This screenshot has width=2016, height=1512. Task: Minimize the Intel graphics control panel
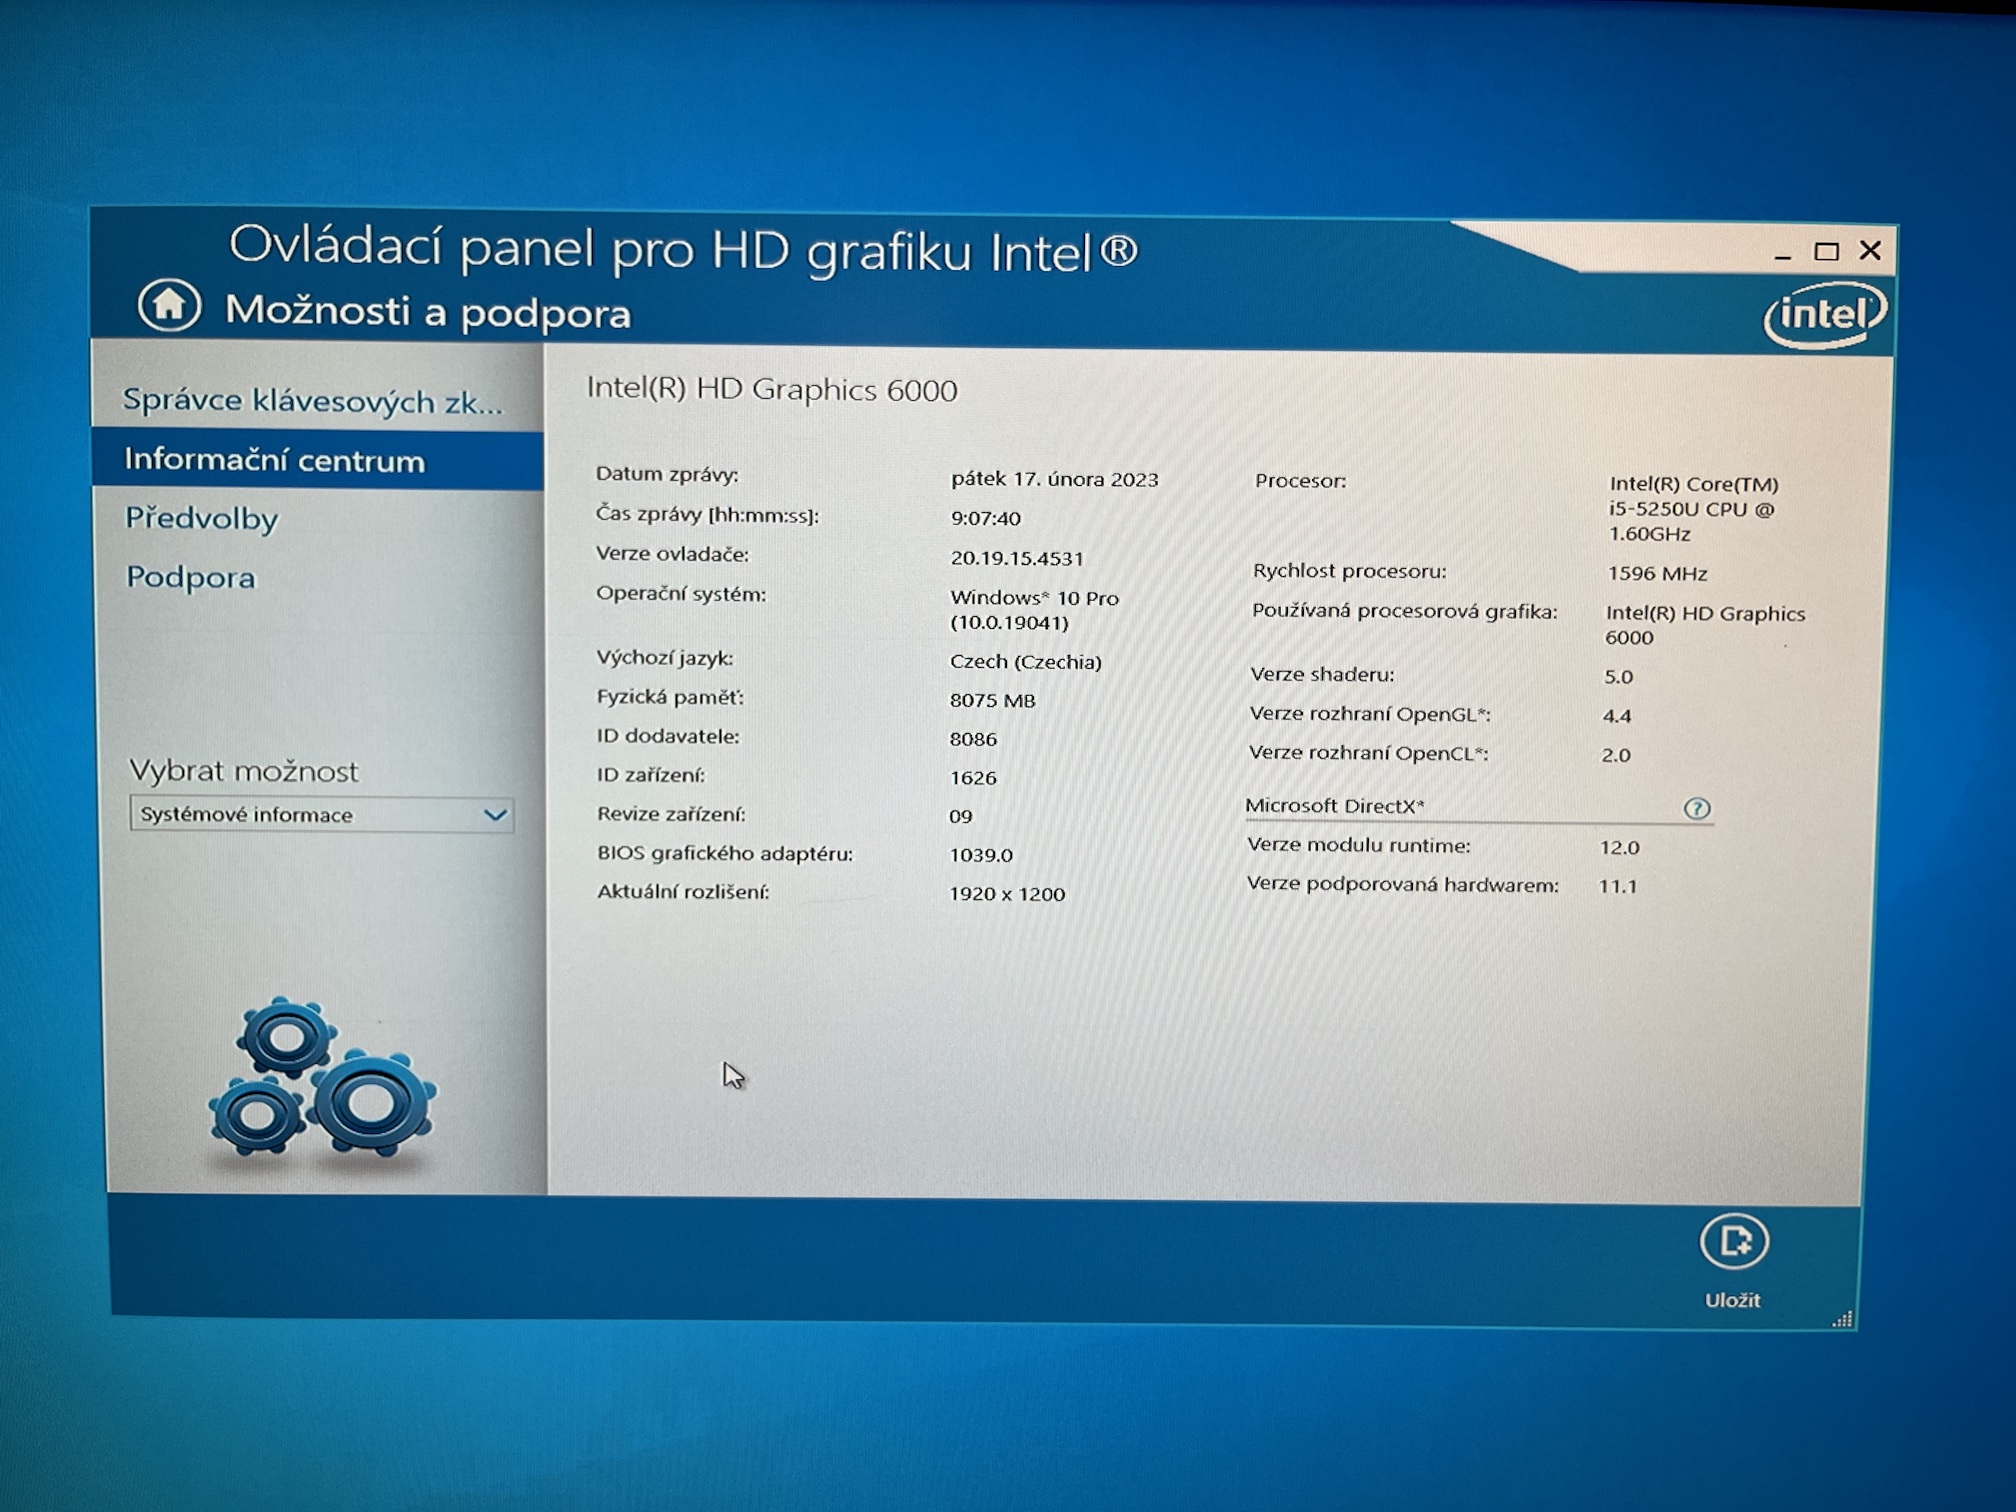(x=1782, y=254)
